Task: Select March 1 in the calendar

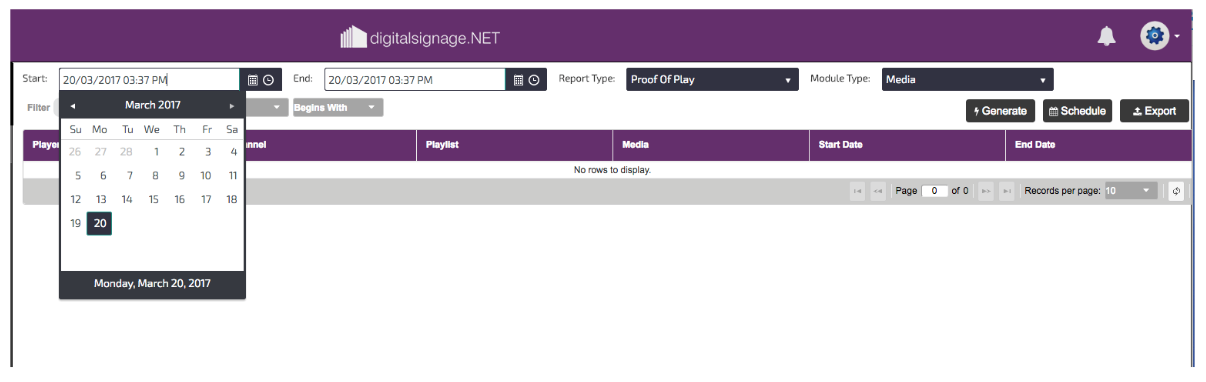Action: click(156, 152)
